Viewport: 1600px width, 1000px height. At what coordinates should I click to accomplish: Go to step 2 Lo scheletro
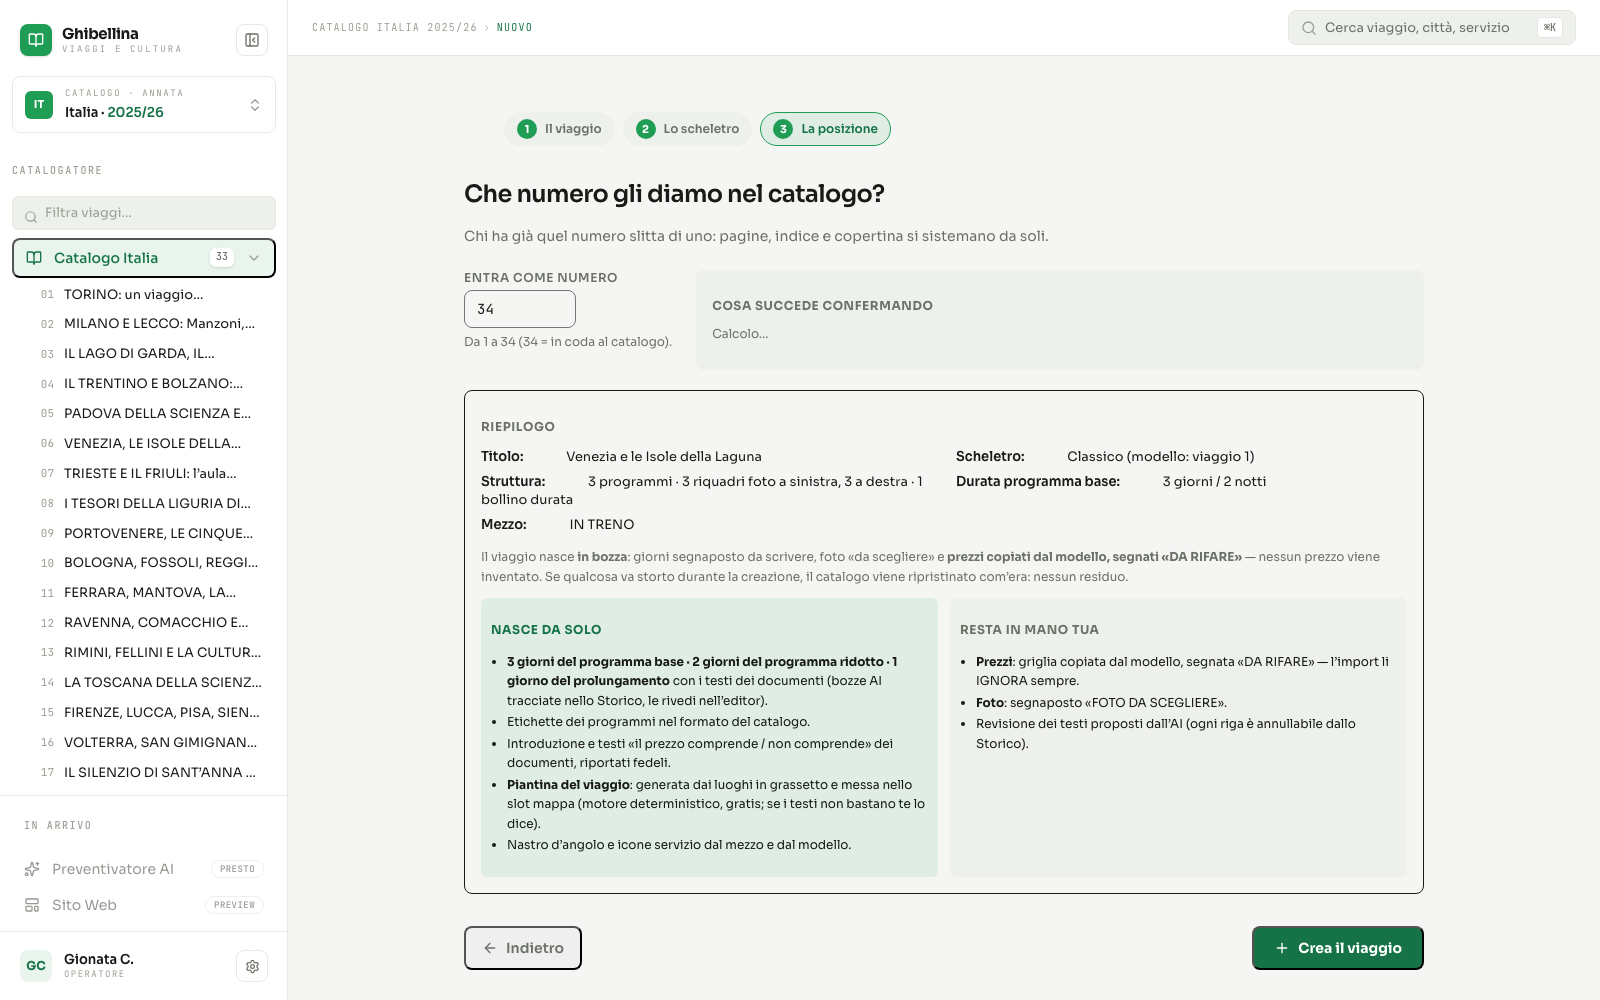(687, 129)
